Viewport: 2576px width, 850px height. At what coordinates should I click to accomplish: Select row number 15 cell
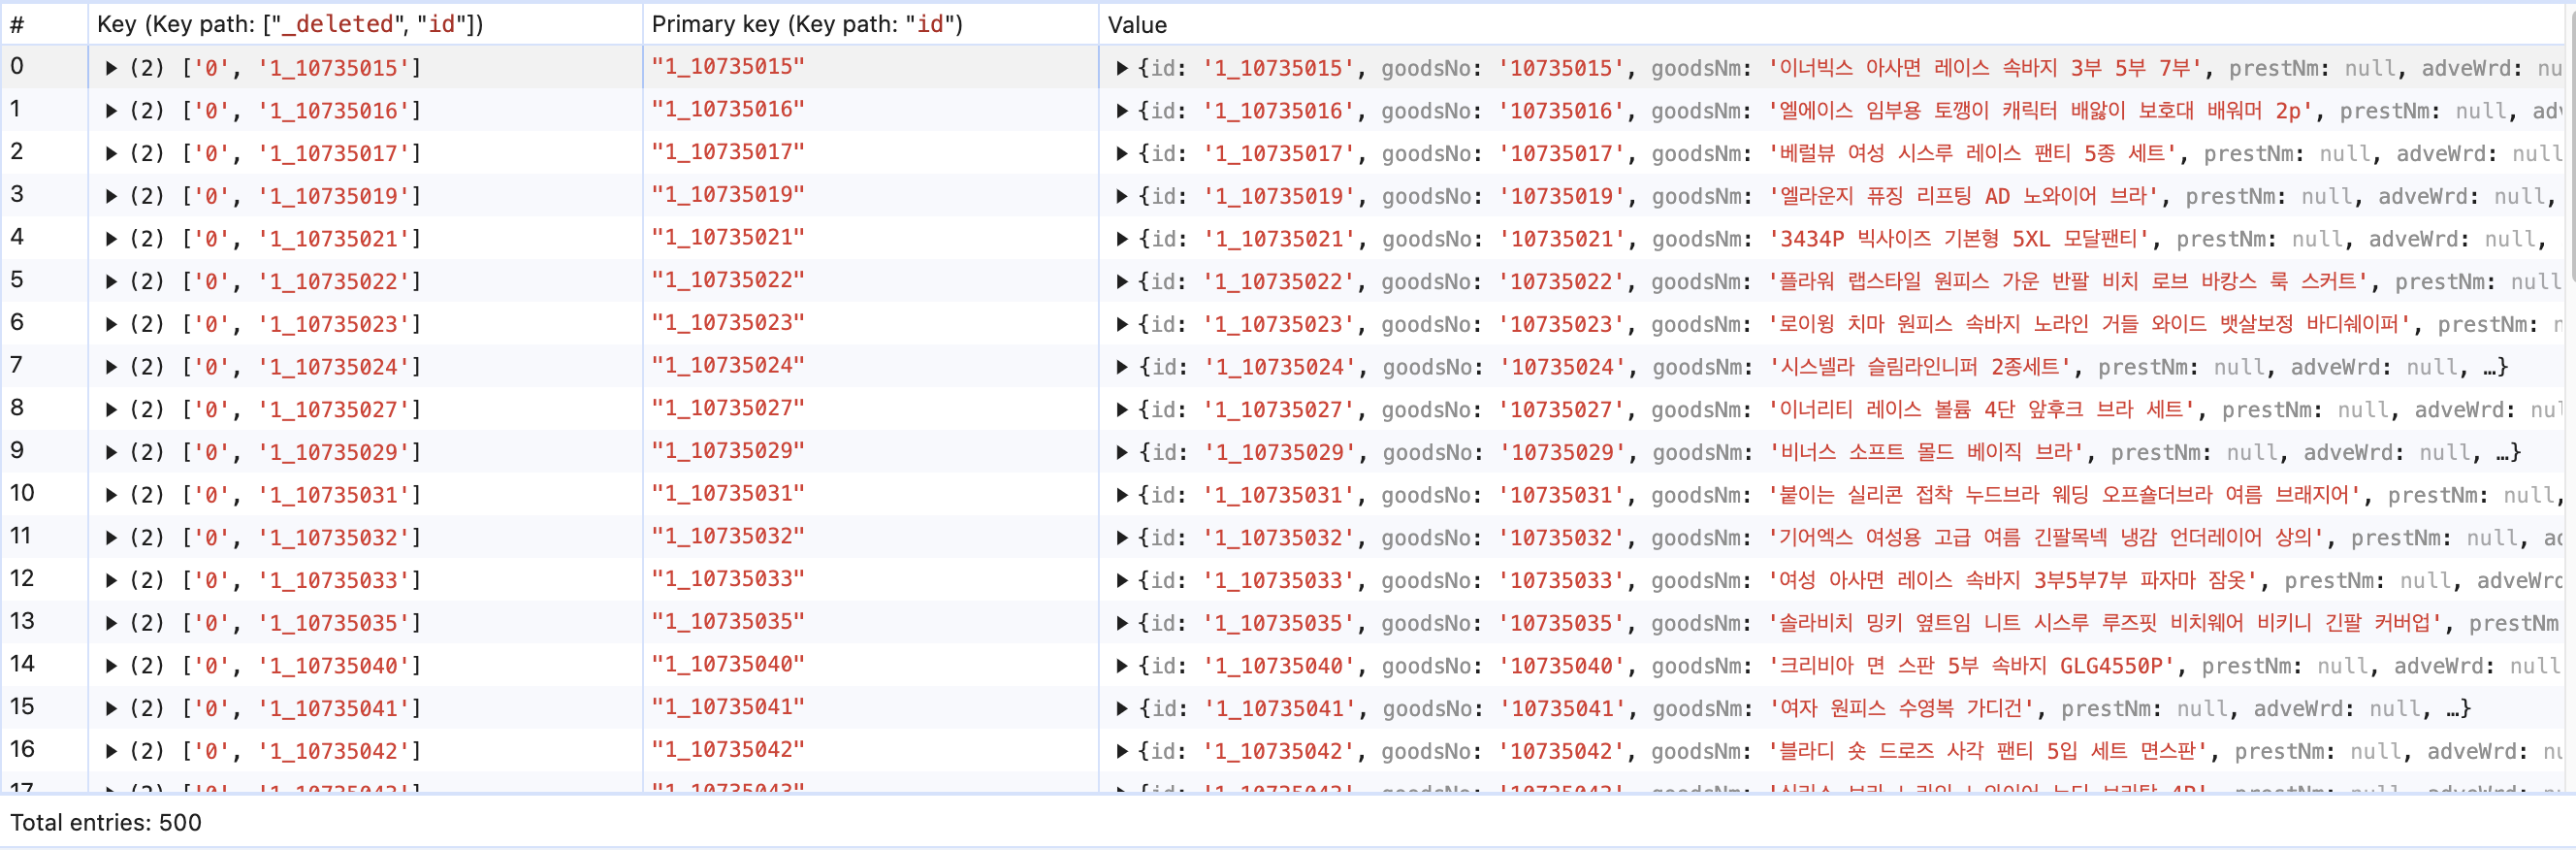point(23,707)
